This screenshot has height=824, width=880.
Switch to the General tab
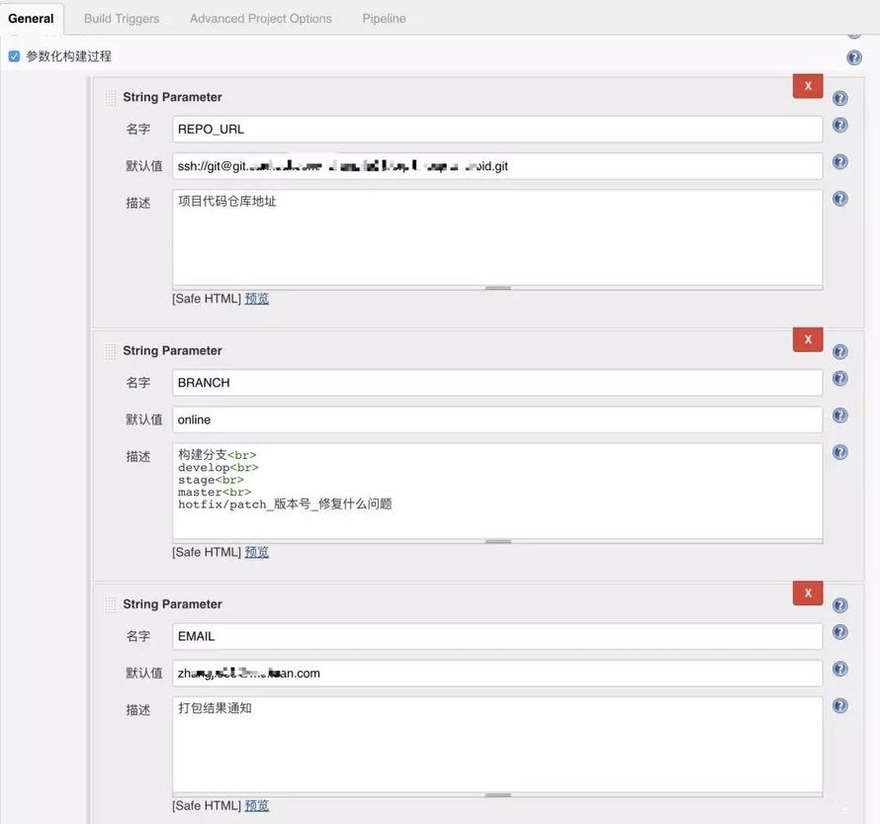tap(31, 19)
